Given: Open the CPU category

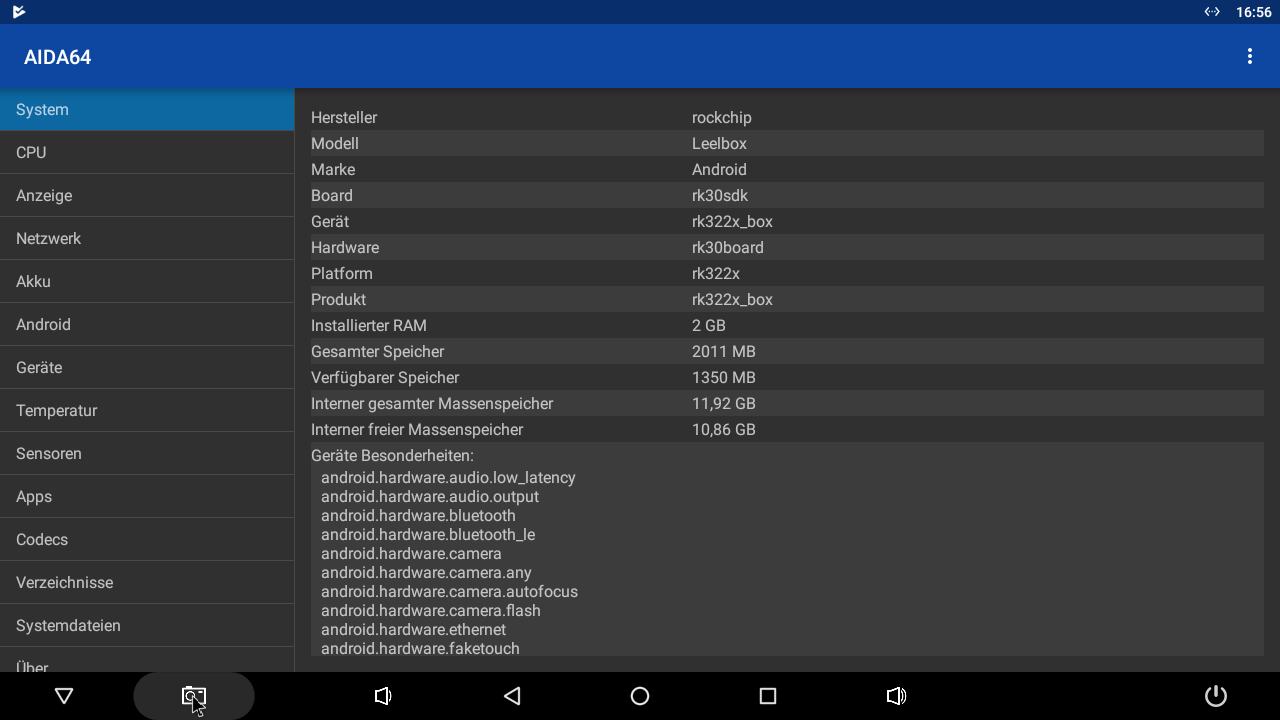Looking at the screenshot, I should coord(147,153).
